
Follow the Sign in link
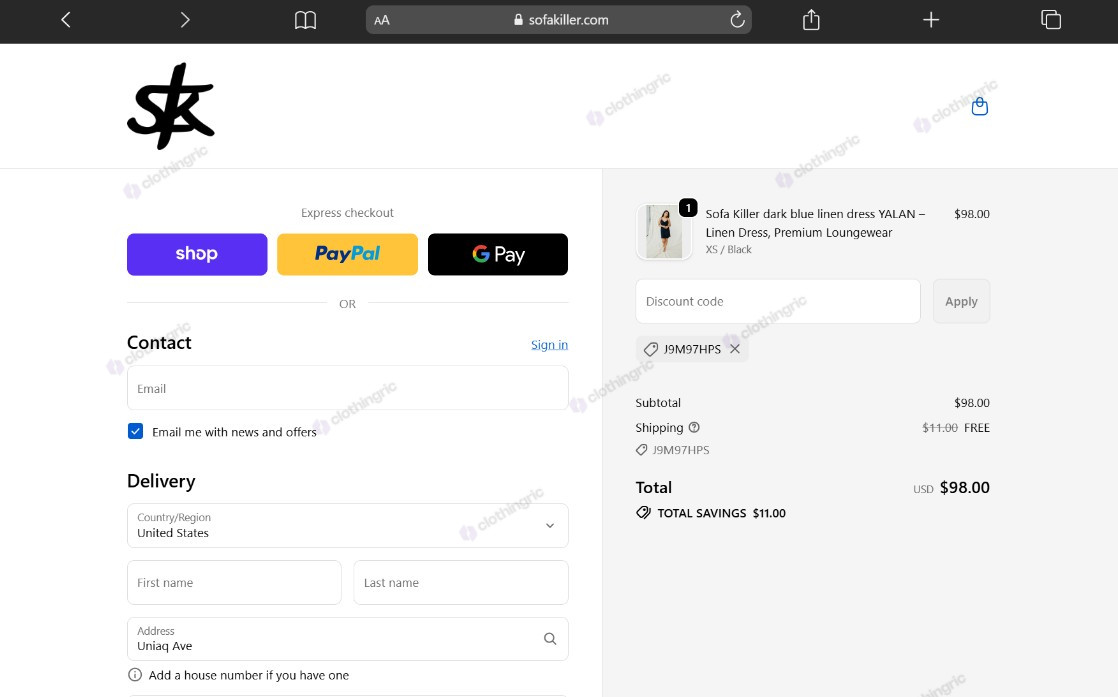pyautogui.click(x=549, y=345)
